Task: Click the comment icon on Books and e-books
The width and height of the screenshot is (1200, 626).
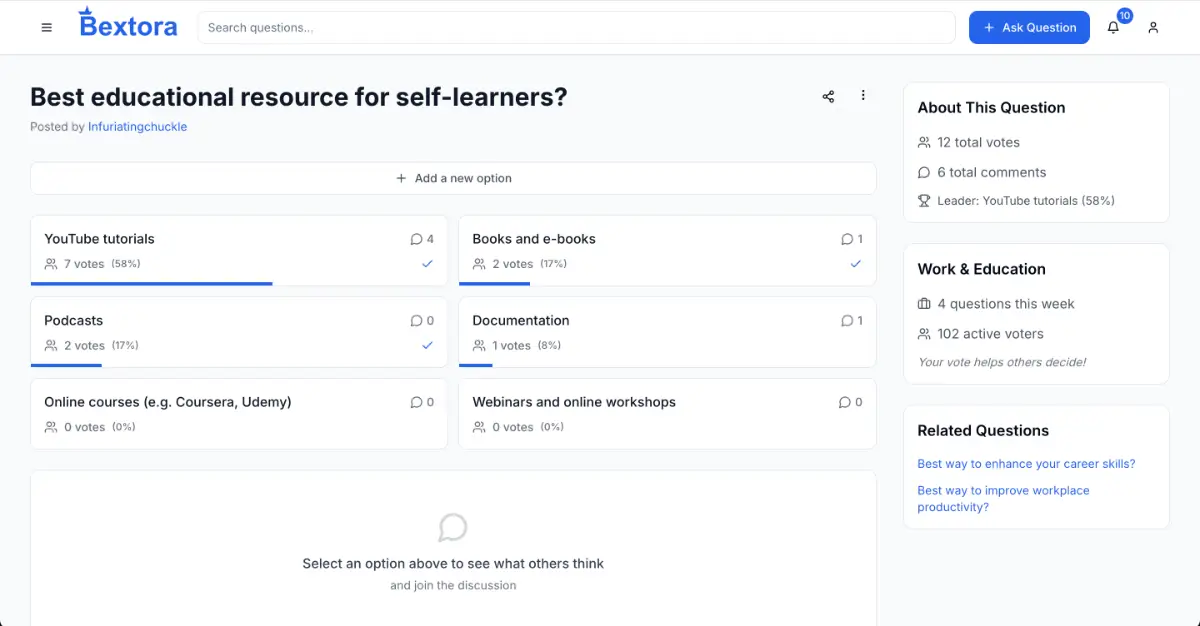Action: click(847, 239)
